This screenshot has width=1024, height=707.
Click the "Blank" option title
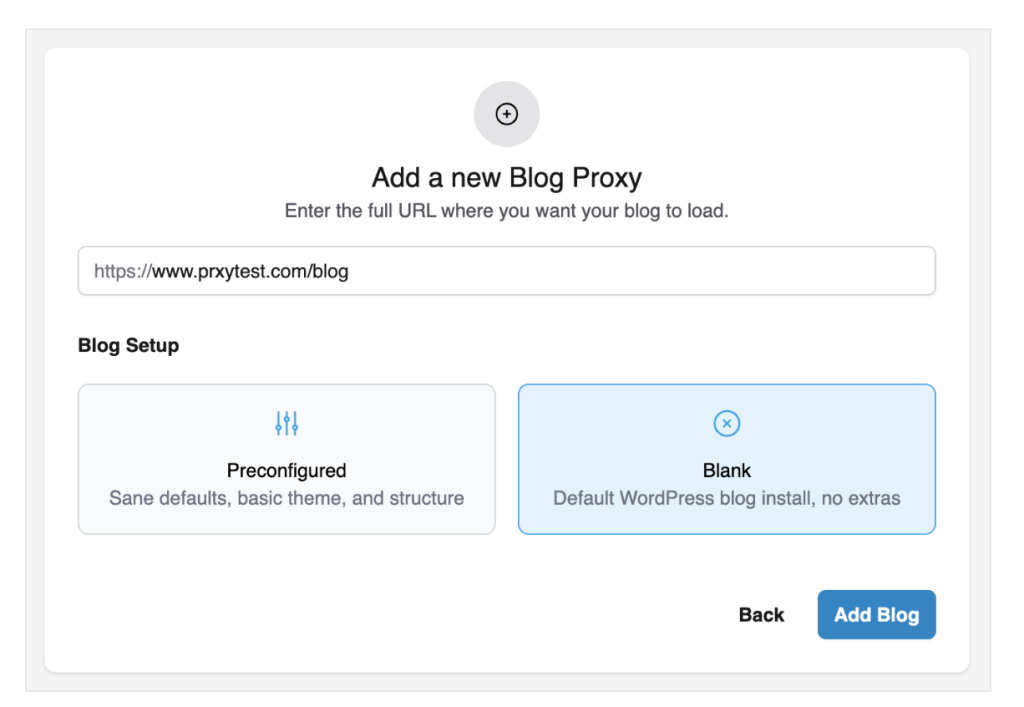(x=727, y=471)
